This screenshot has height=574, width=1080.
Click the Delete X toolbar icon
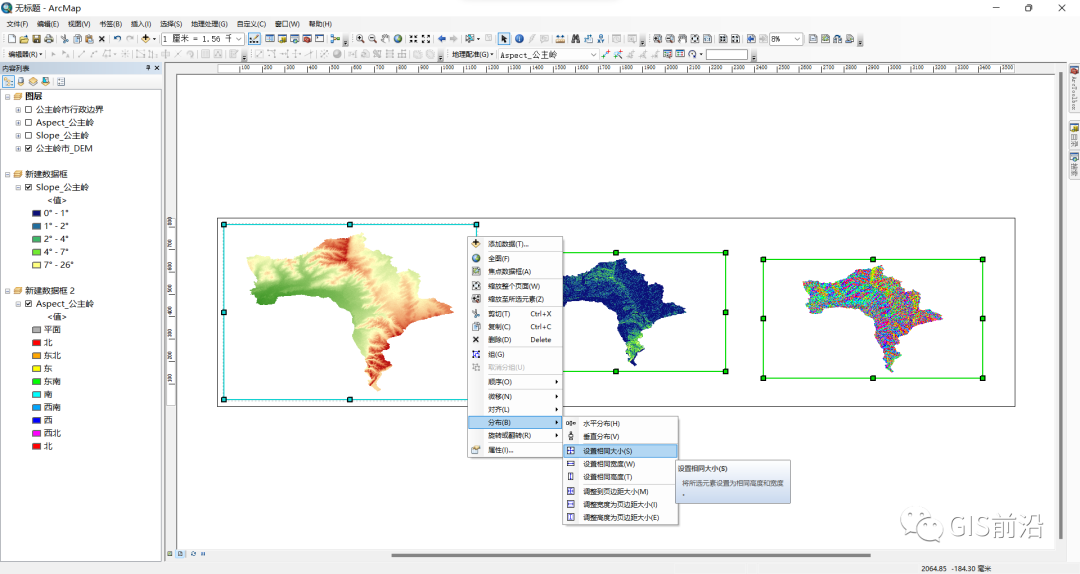click(x=102, y=39)
